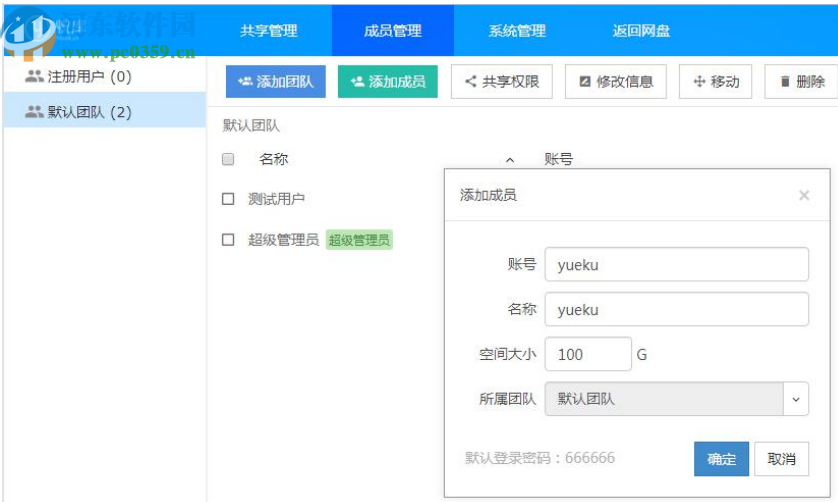Click the 添加成员 button

coord(387,81)
